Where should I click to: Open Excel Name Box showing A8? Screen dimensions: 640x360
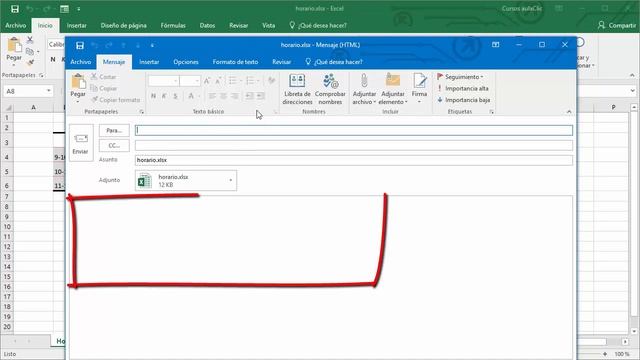click(x=28, y=91)
